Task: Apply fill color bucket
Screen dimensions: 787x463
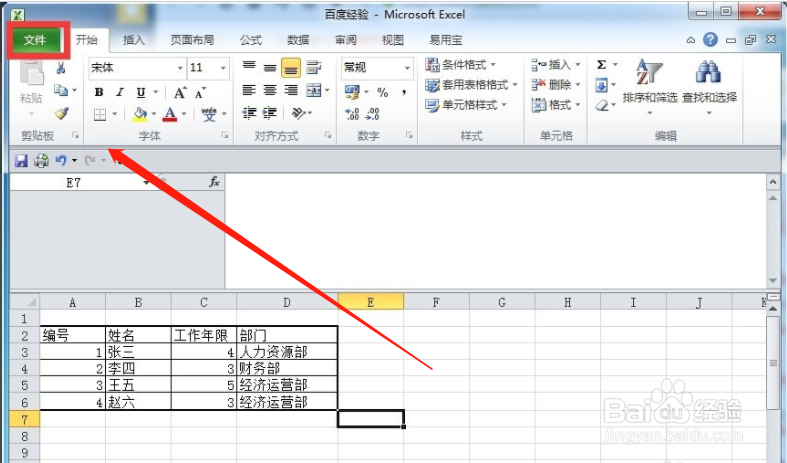Action: pos(140,114)
